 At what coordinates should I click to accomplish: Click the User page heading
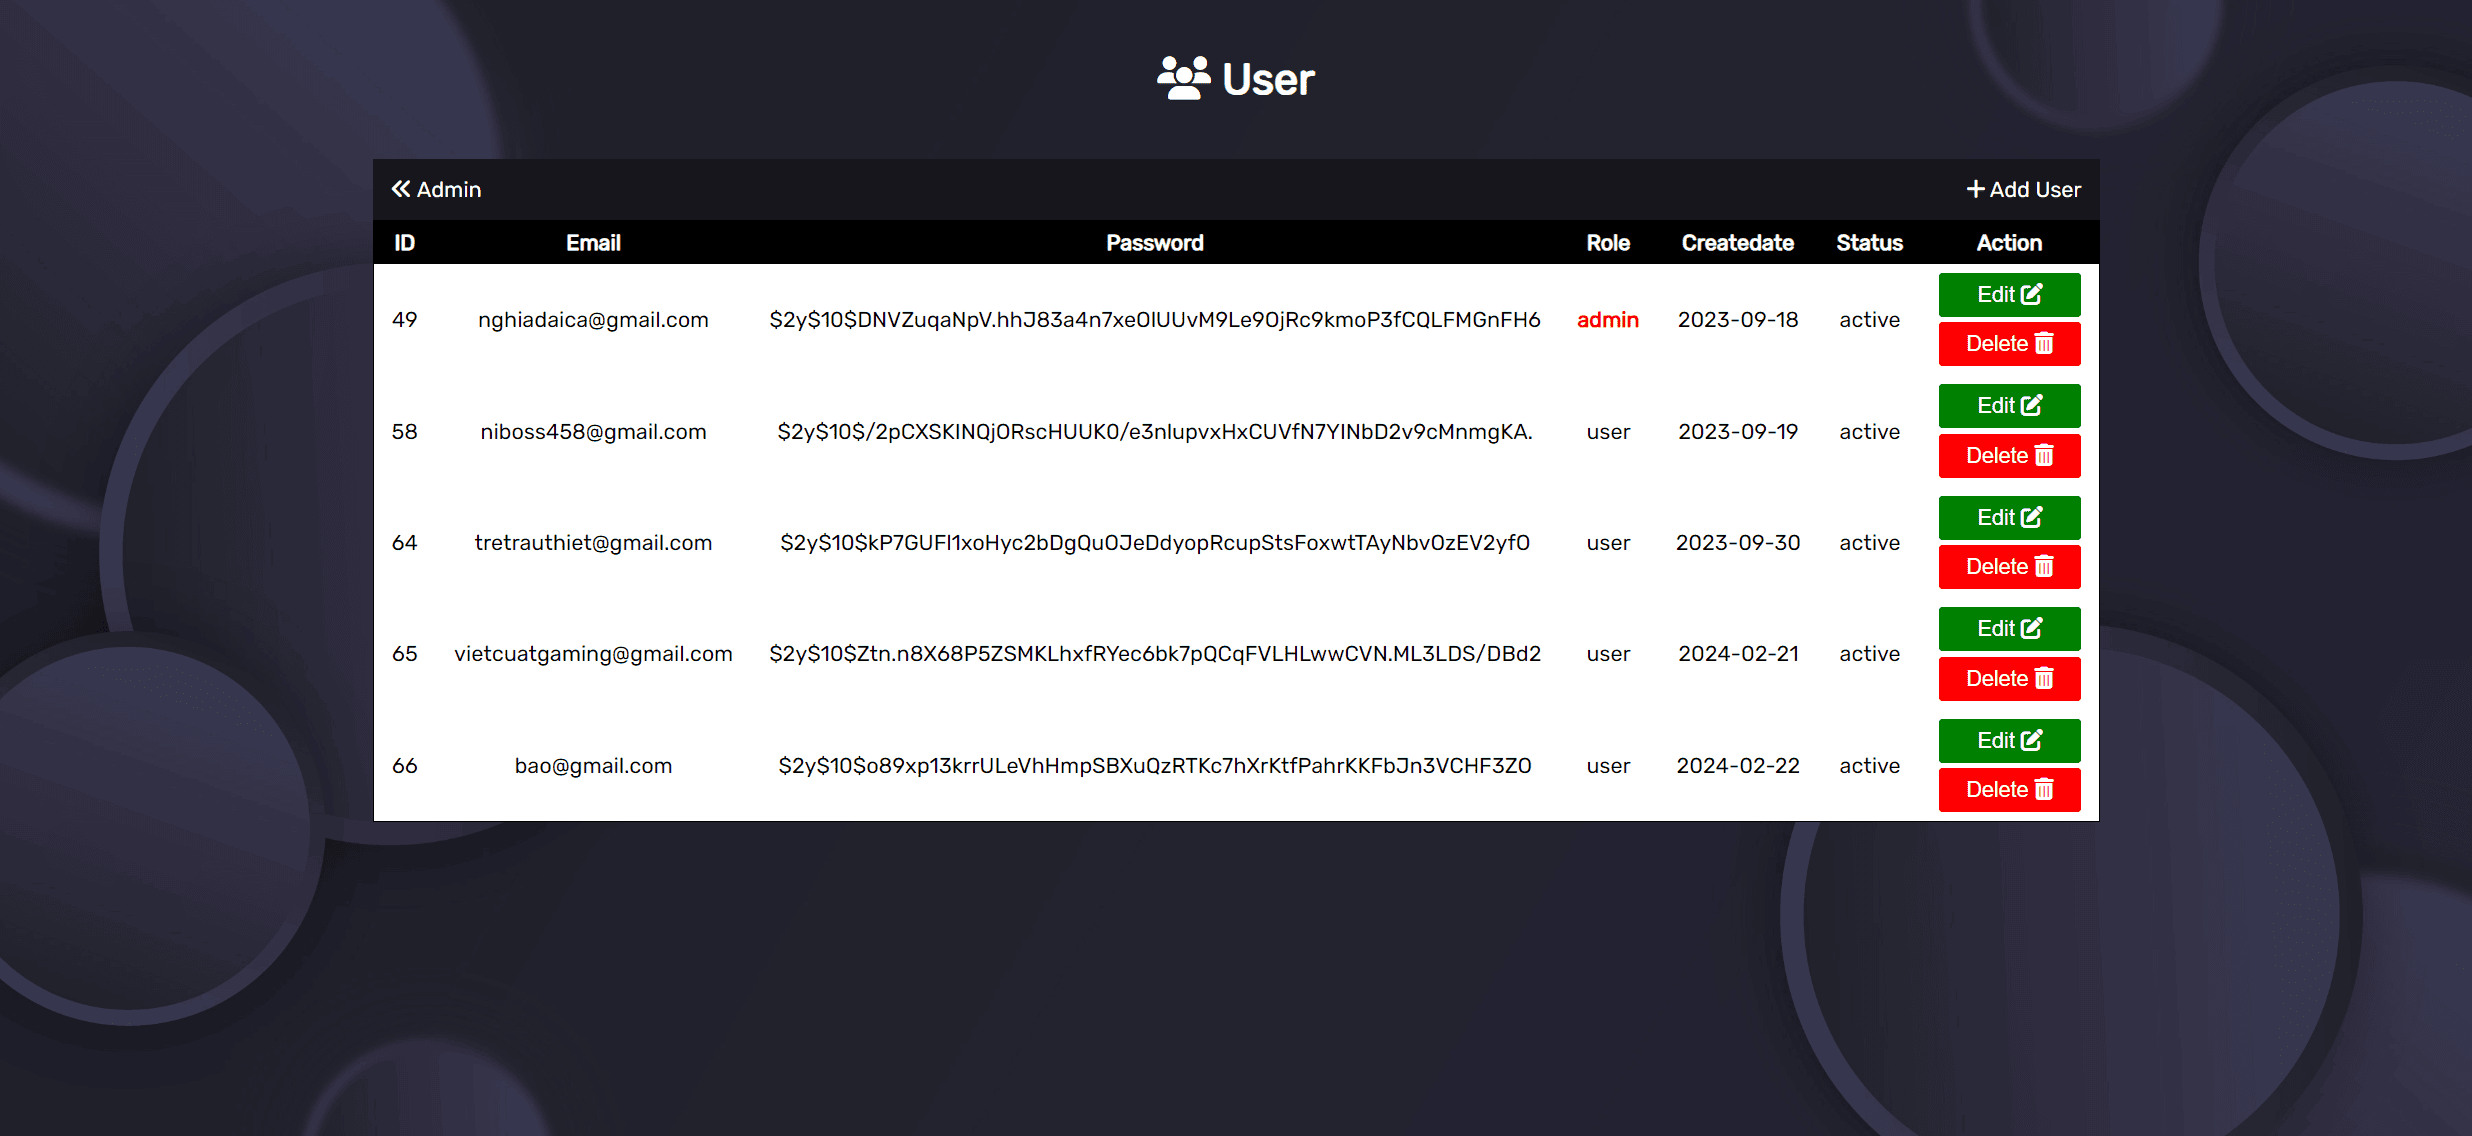click(x=1268, y=79)
